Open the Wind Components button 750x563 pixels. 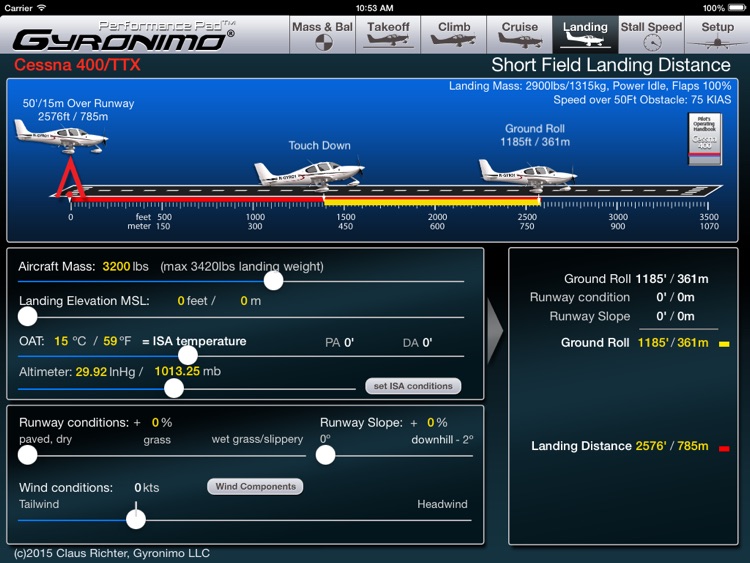tap(255, 486)
